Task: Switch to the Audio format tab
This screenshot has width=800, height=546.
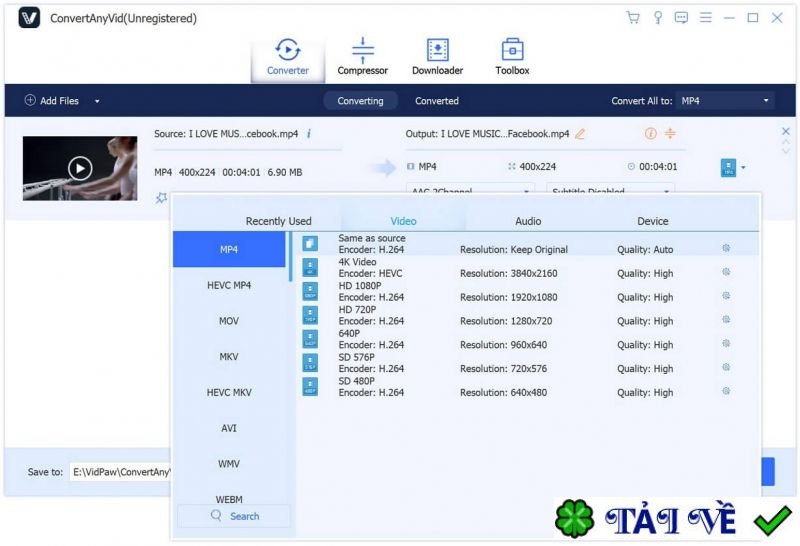Action: tap(527, 221)
